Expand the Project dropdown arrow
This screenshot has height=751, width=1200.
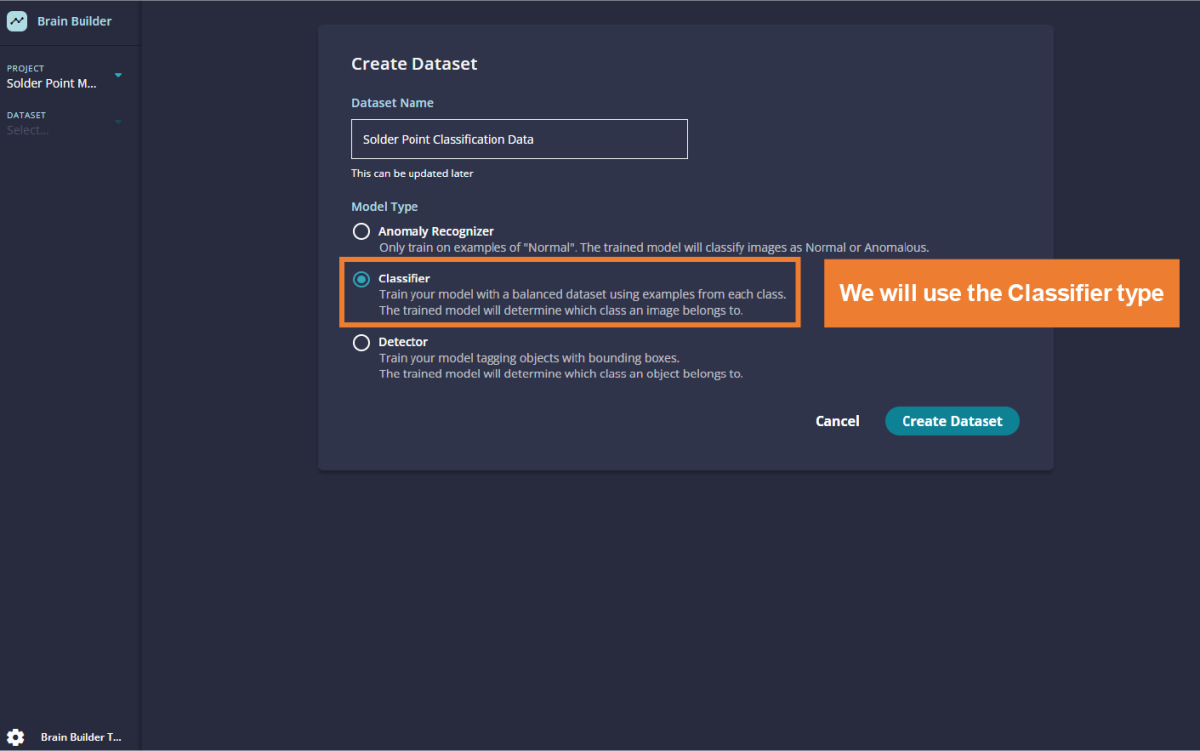(118, 75)
